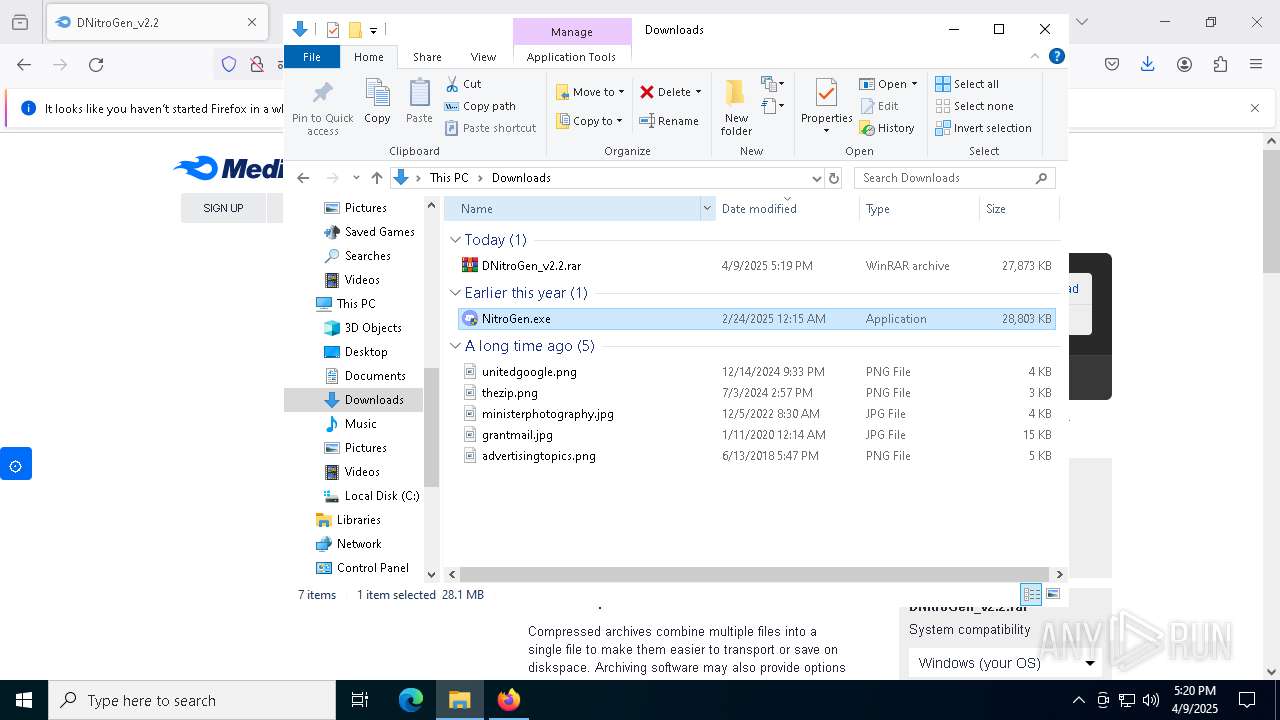Screen dimensions: 1280x720
Task: Select unitedgoogle.png file
Action: tap(757, 372)
